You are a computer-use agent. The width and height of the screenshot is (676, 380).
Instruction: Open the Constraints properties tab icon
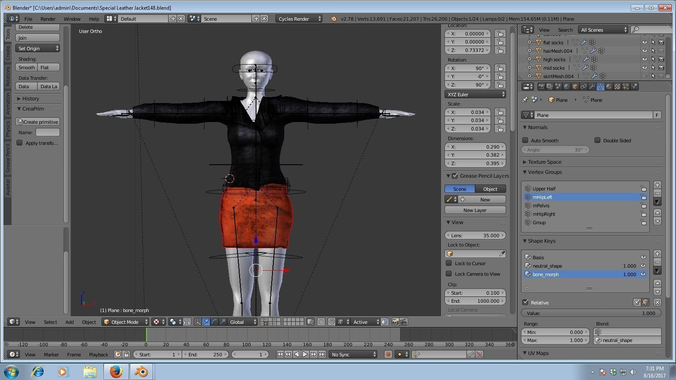point(584,87)
